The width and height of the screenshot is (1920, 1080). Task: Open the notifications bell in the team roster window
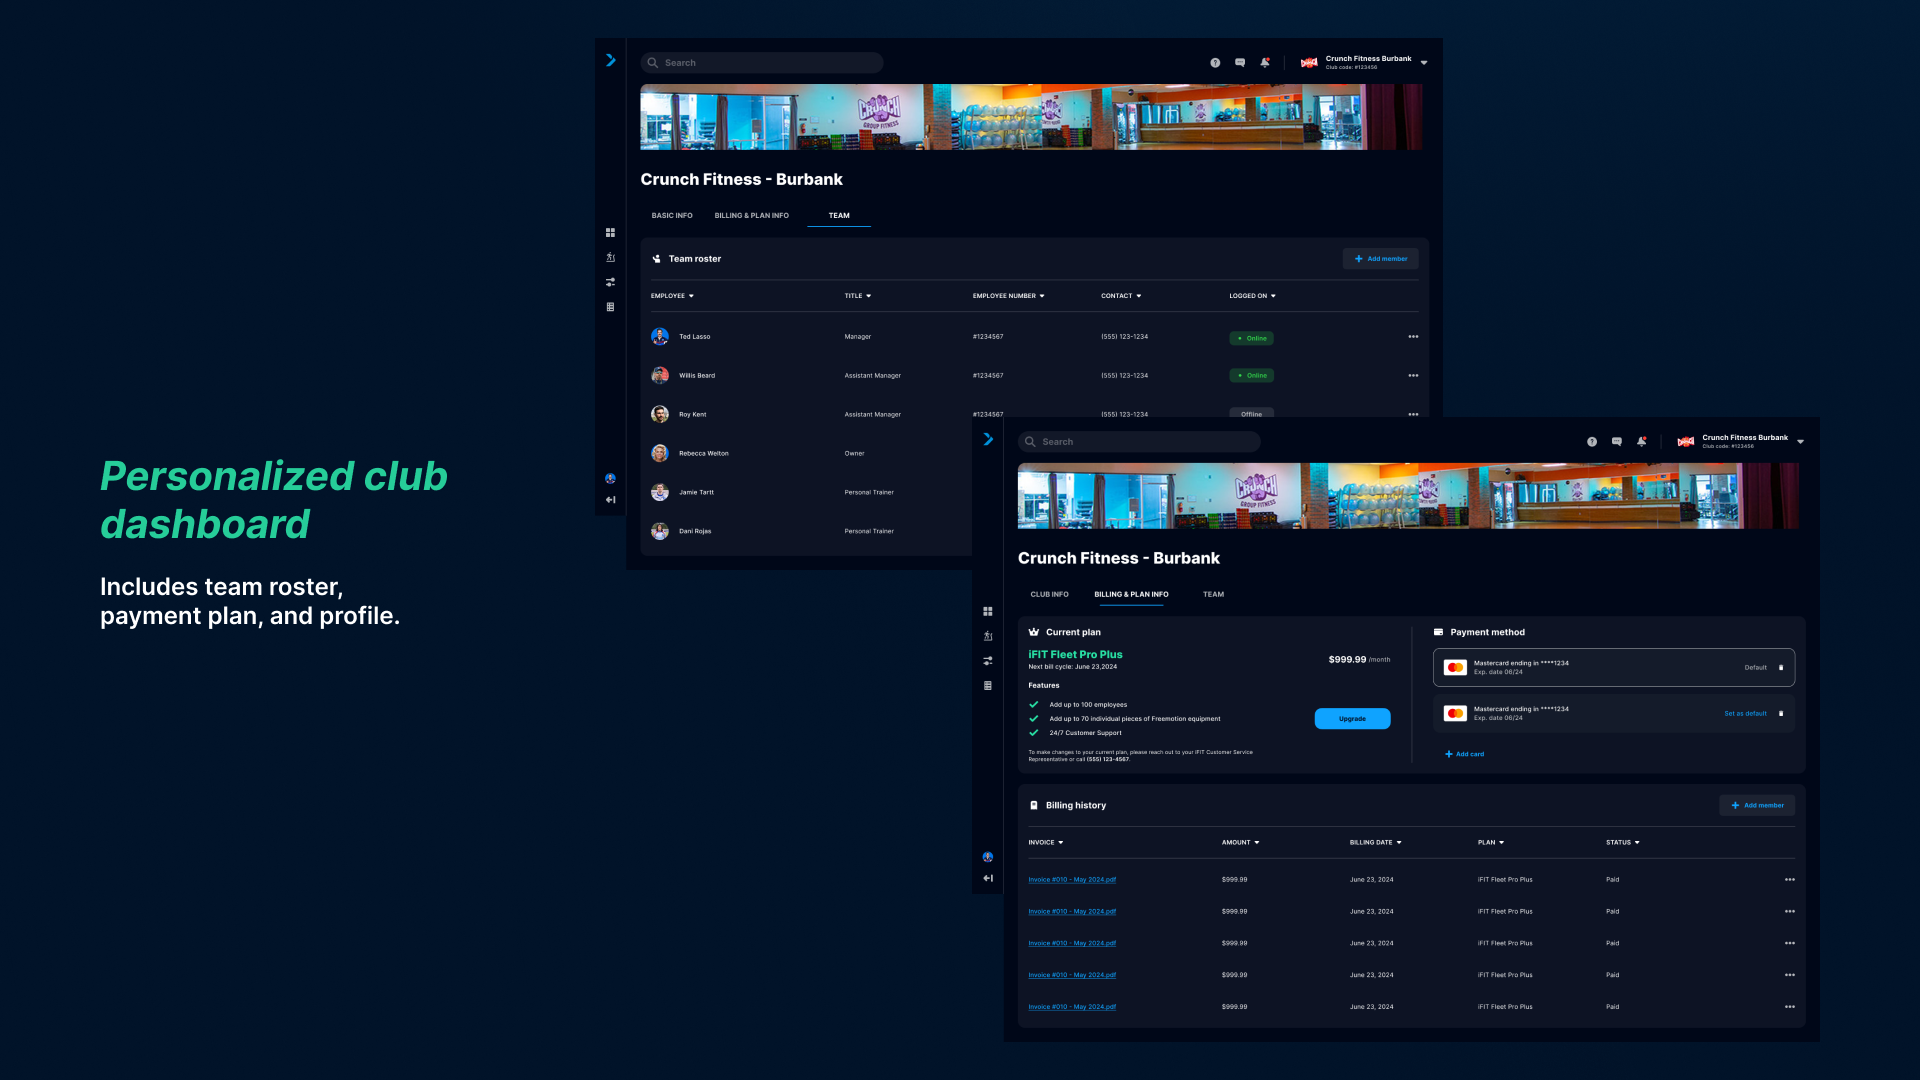(x=1265, y=62)
